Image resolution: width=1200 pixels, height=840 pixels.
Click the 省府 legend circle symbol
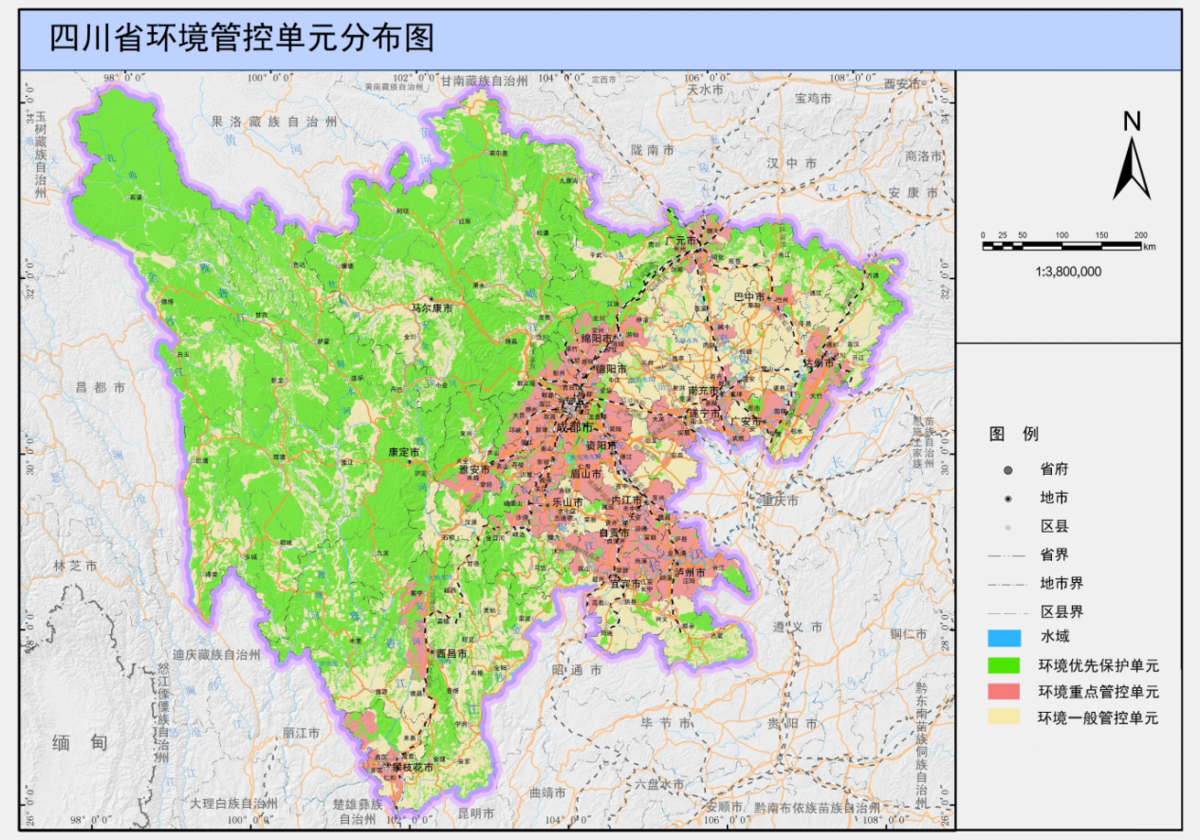[x=1008, y=470]
